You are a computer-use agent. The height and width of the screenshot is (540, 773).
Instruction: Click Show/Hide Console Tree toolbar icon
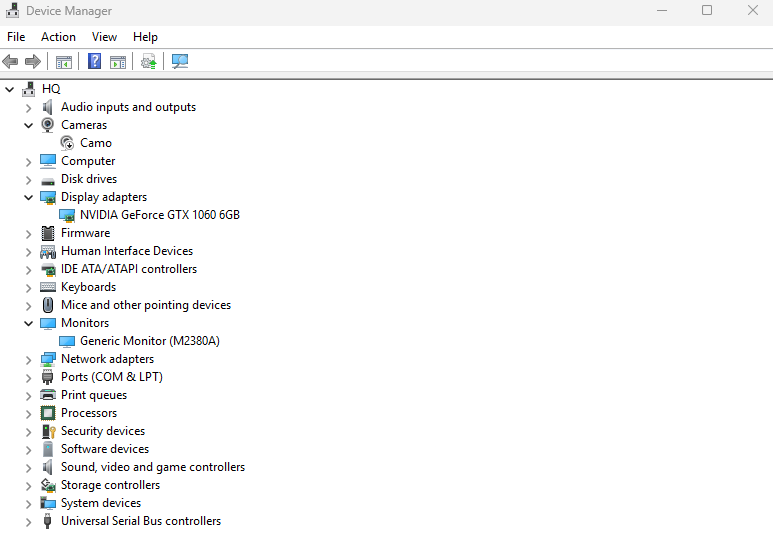point(64,62)
